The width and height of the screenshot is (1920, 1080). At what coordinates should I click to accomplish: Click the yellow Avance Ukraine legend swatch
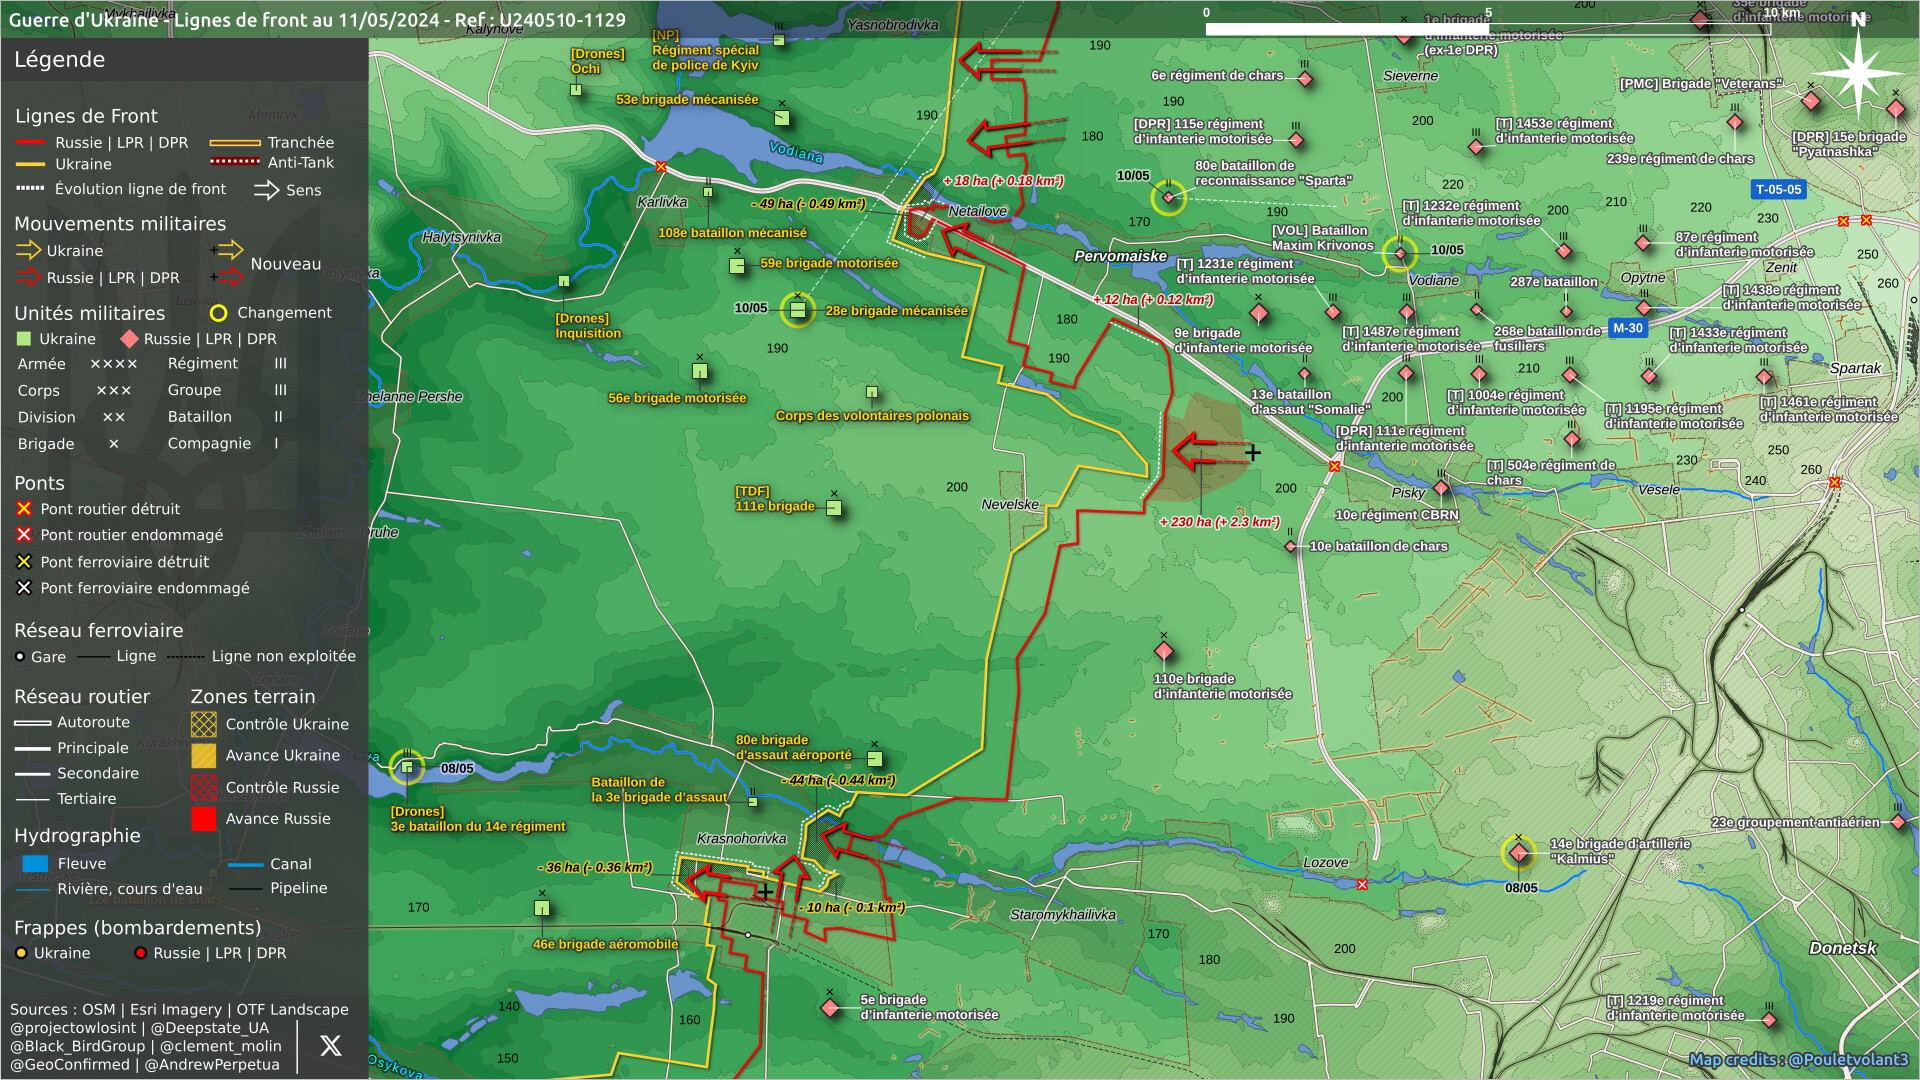(204, 756)
